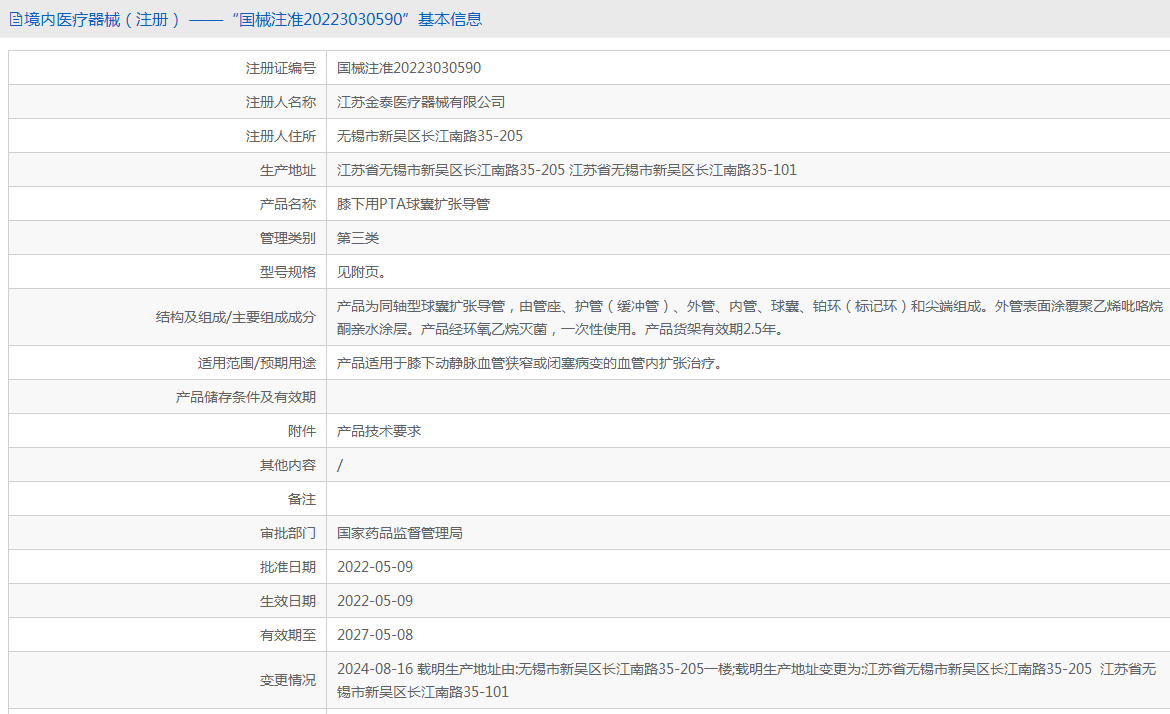
Task: Click the 变更情况 label
Action: tap(287, 680)
